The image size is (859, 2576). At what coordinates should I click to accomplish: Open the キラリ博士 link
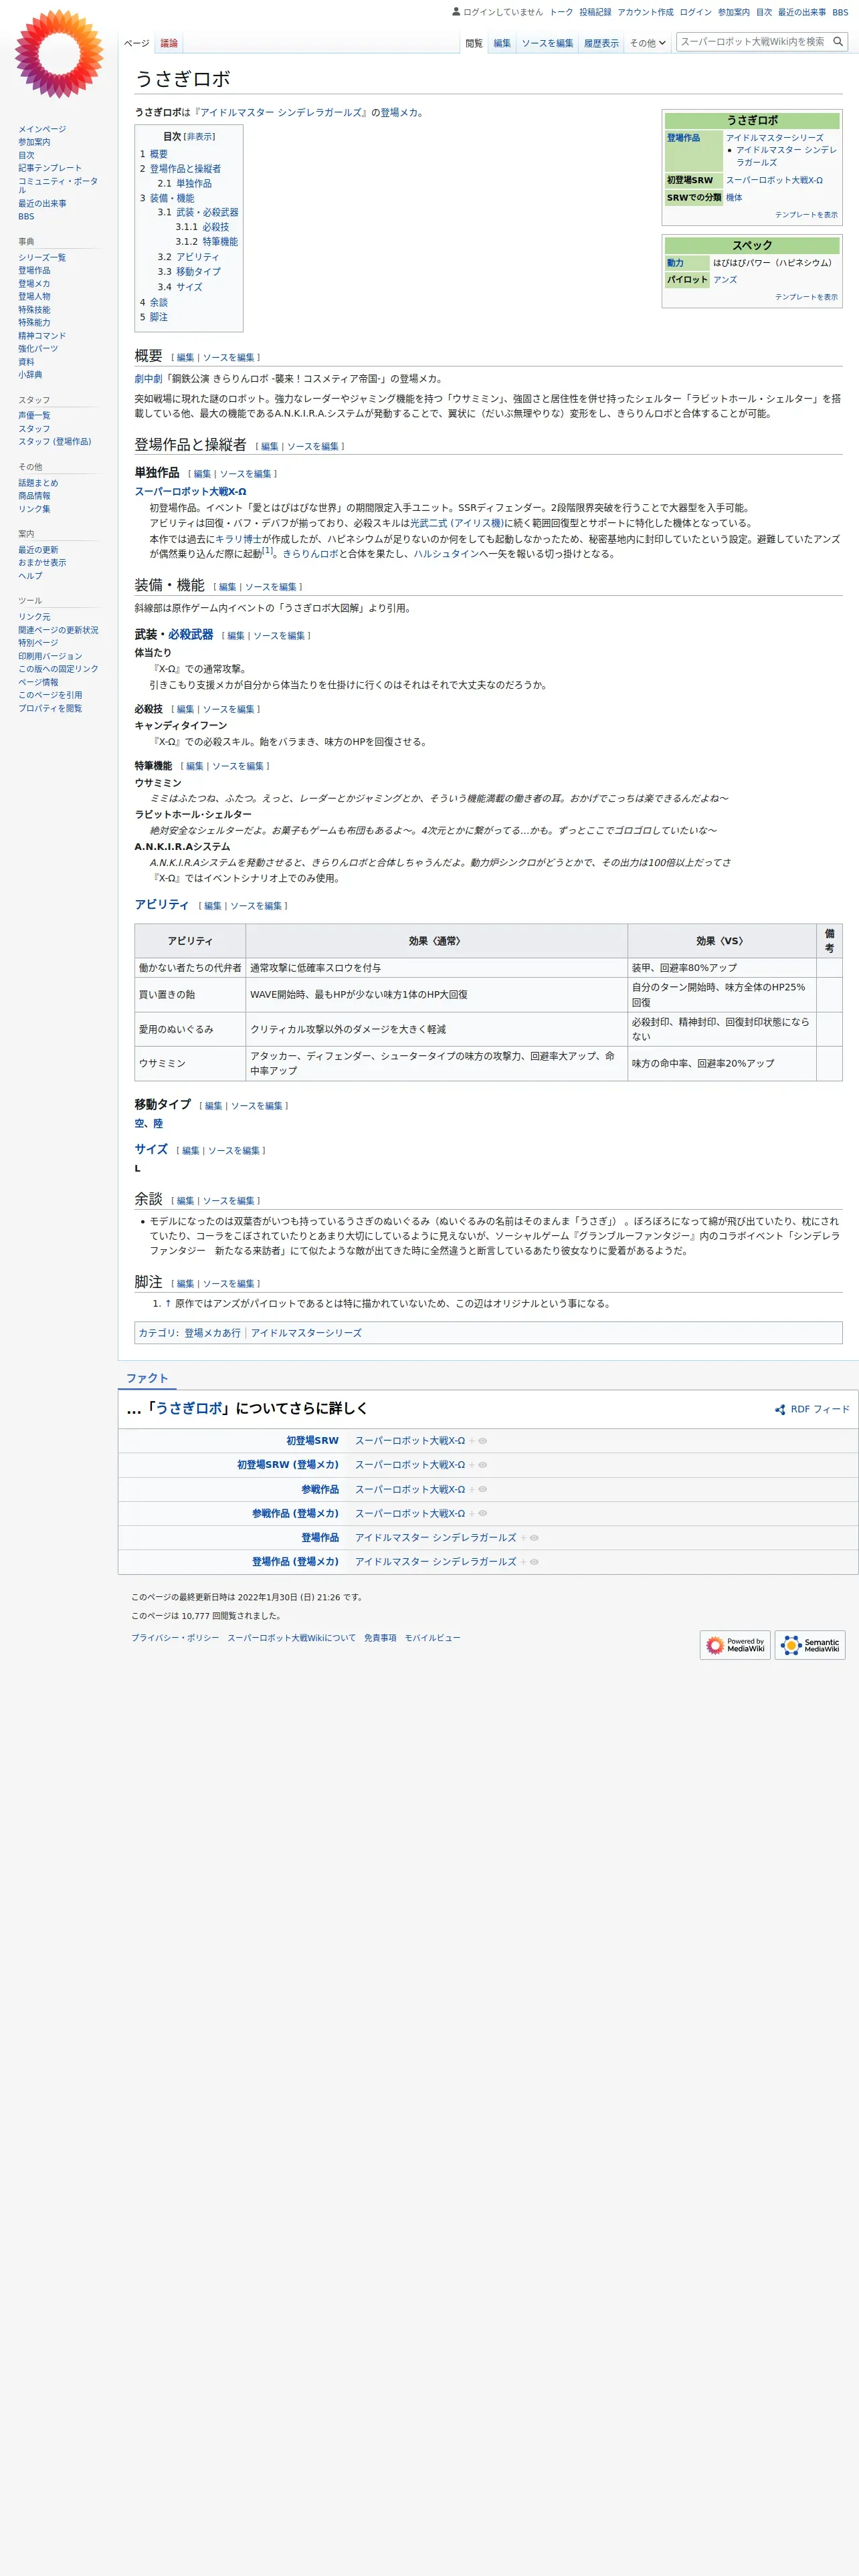tap(238, 539)
